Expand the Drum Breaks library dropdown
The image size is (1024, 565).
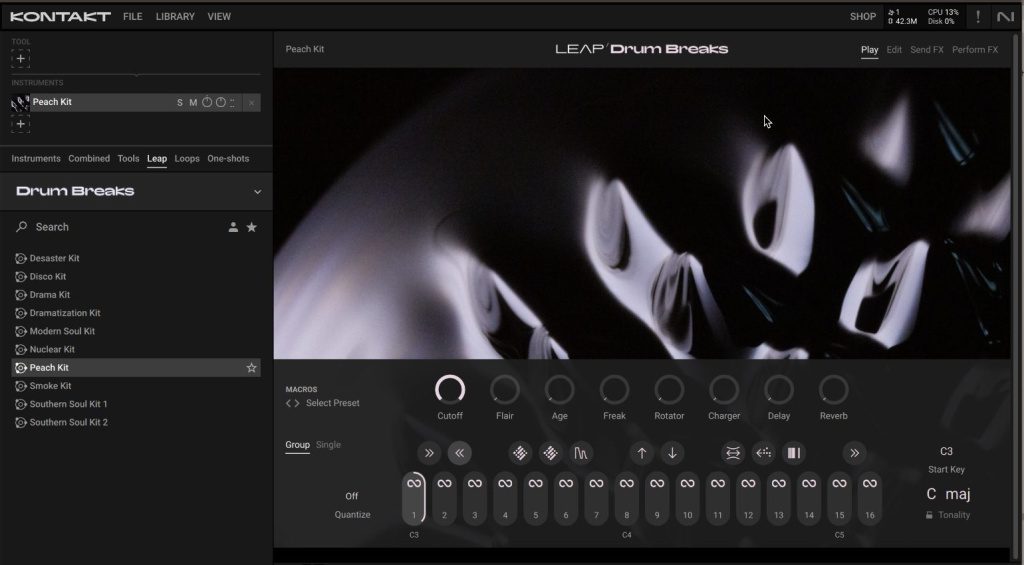click(257, 192)
